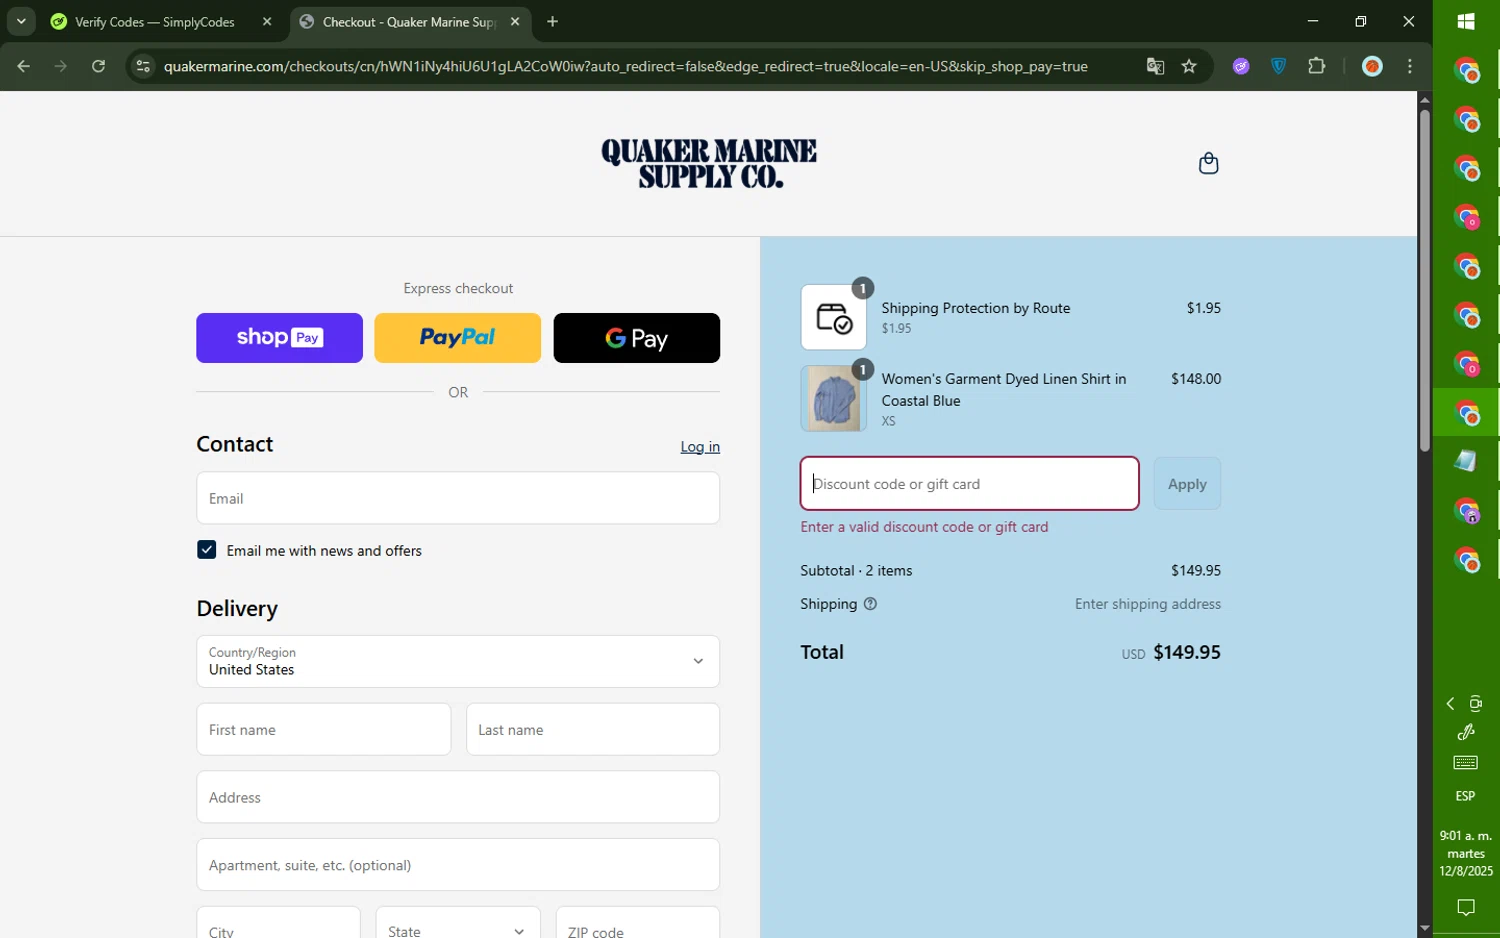Bookmark this page with star icon
The height and width of the screenshot is (938, 1500).
coord(1189,66)
